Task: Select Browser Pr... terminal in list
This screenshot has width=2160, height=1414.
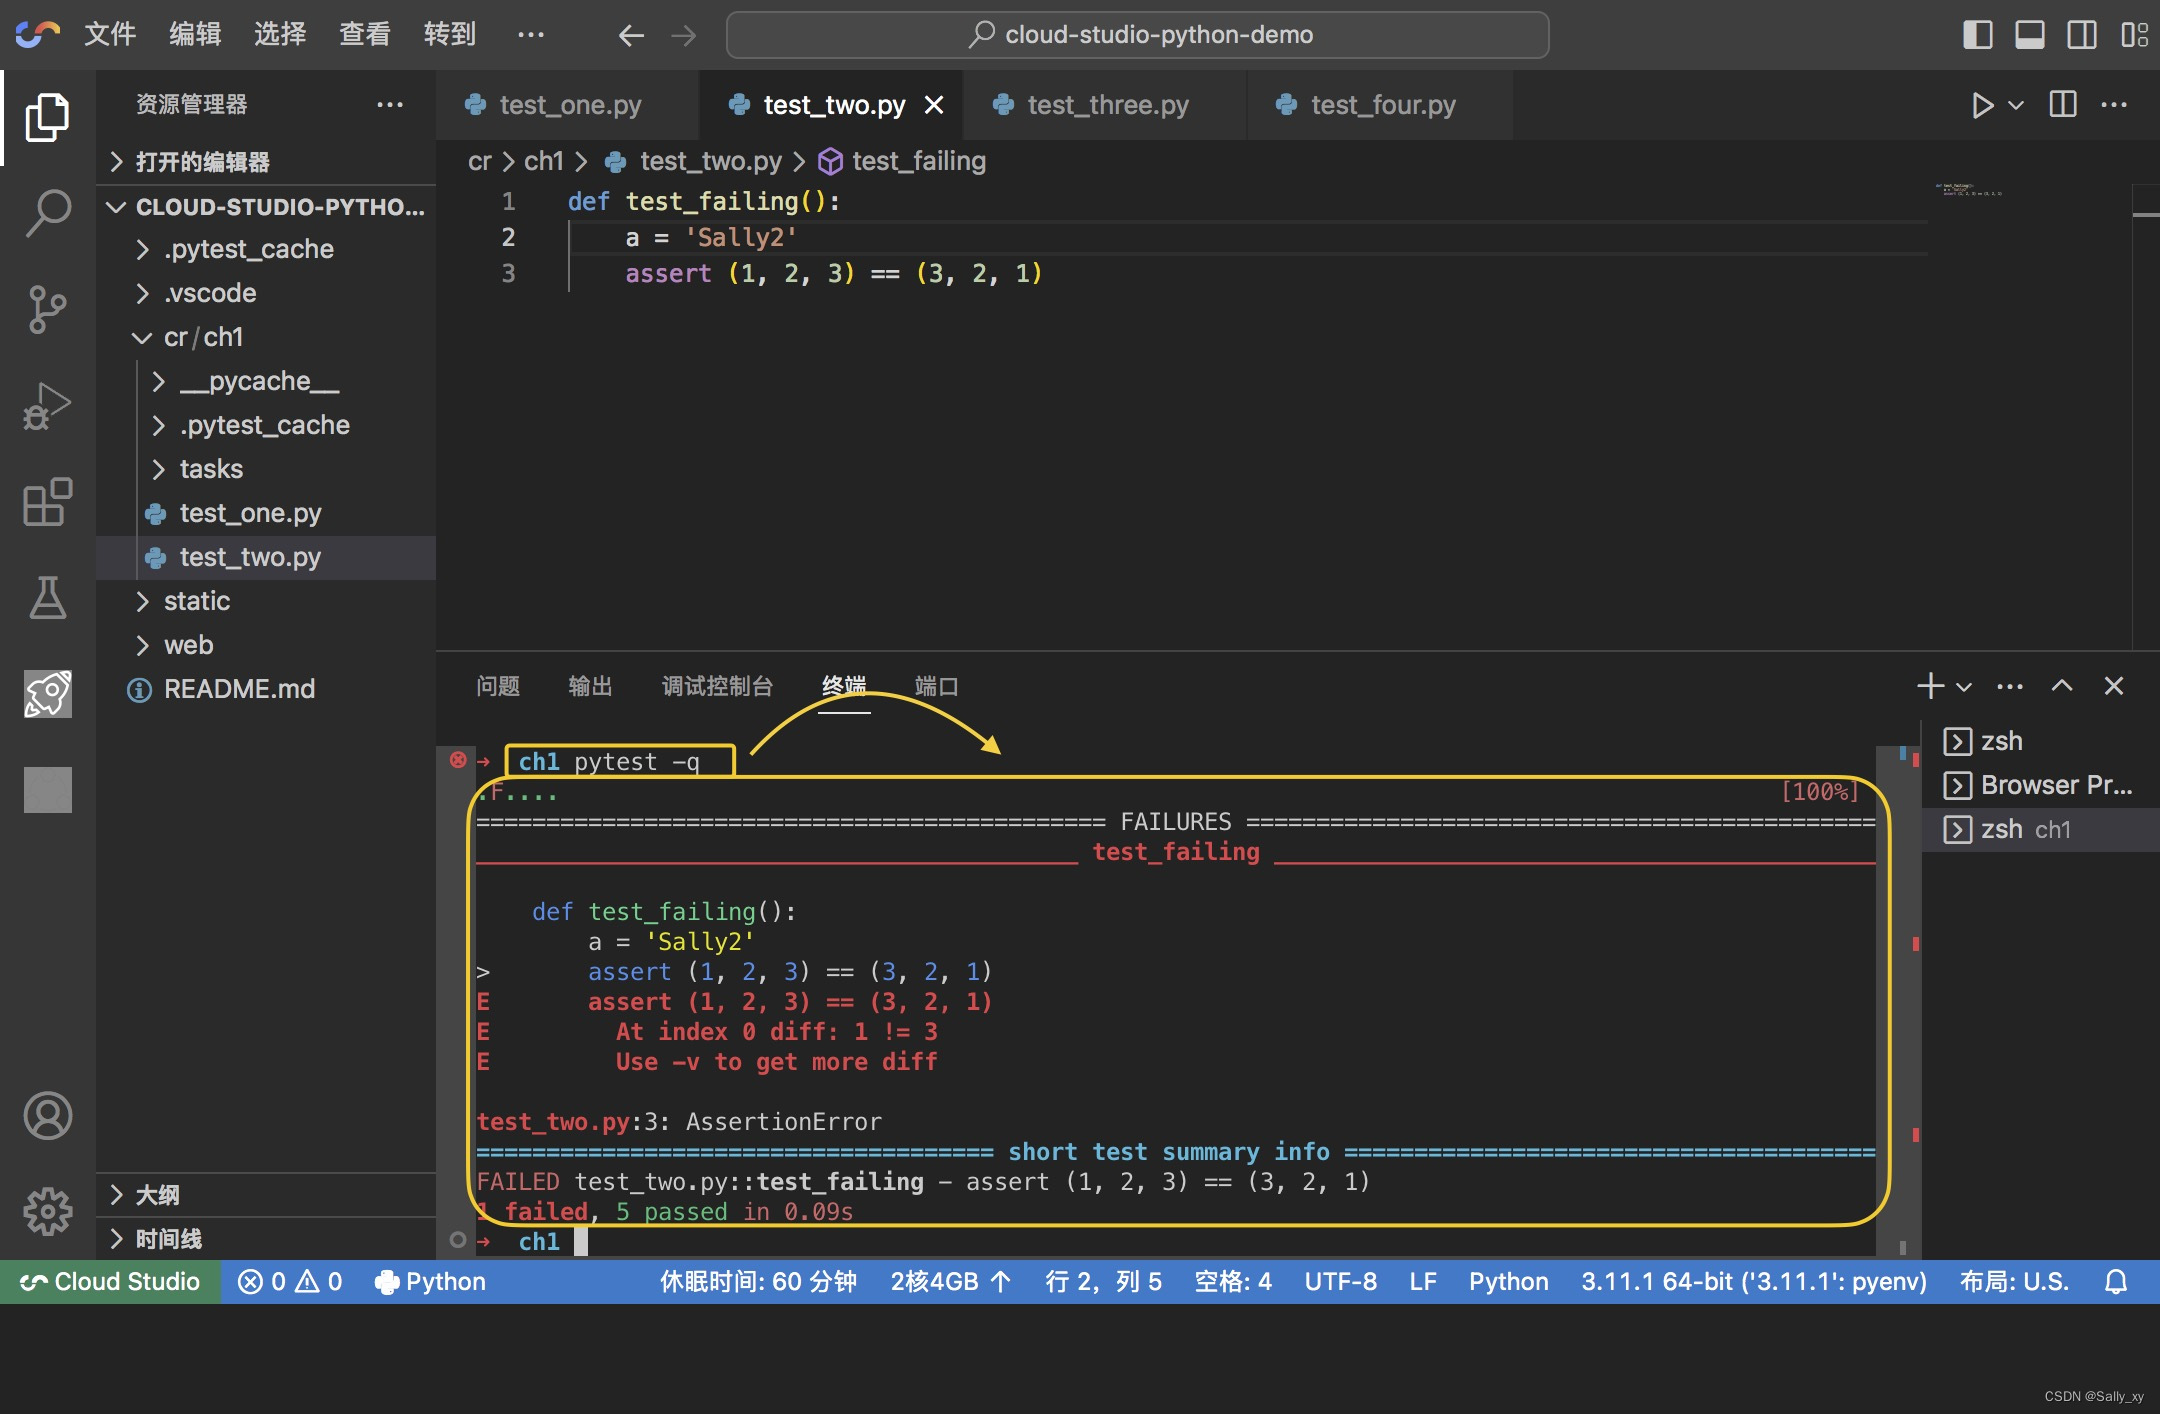Action: (2040, 785)
